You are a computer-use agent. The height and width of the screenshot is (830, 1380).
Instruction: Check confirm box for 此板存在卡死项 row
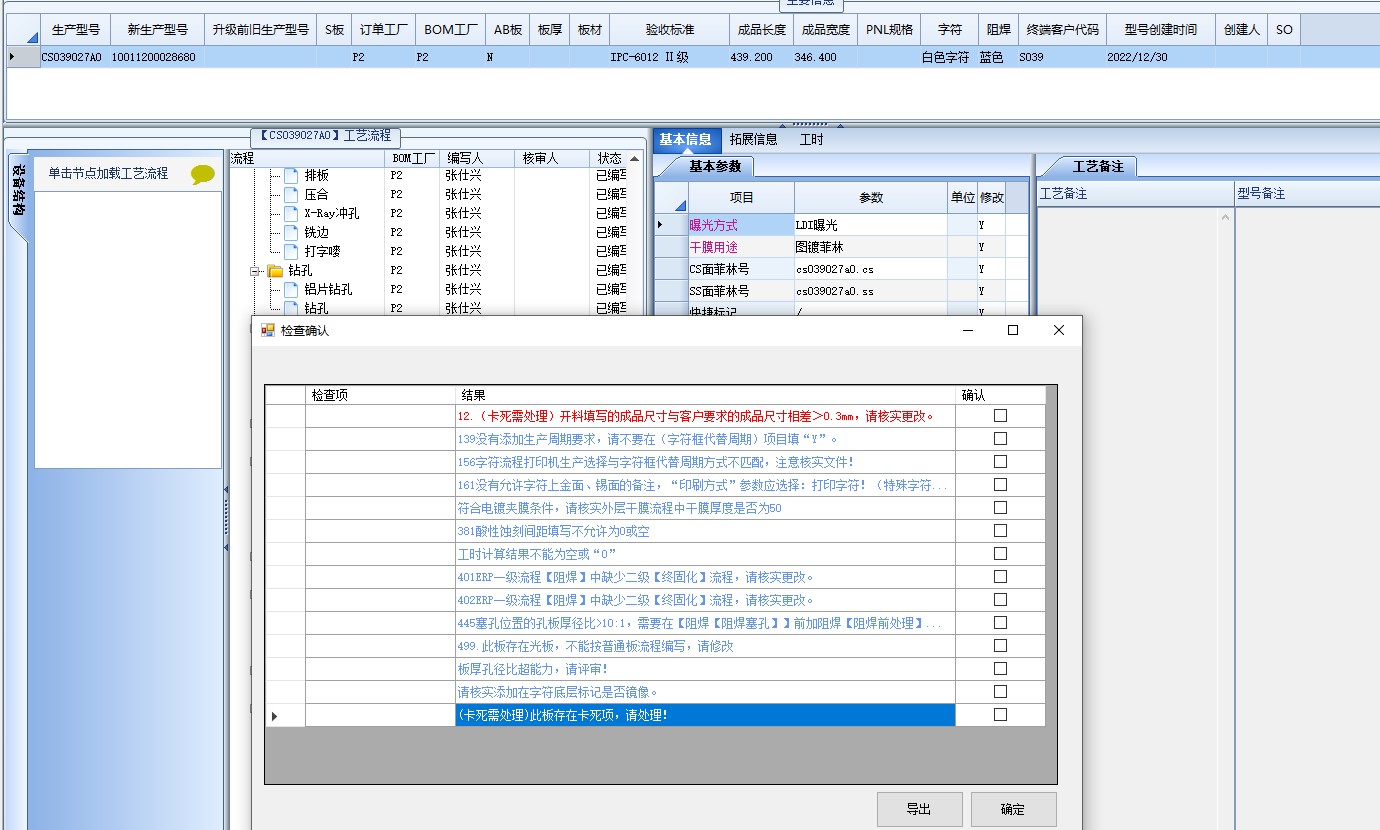[1000, 715]
